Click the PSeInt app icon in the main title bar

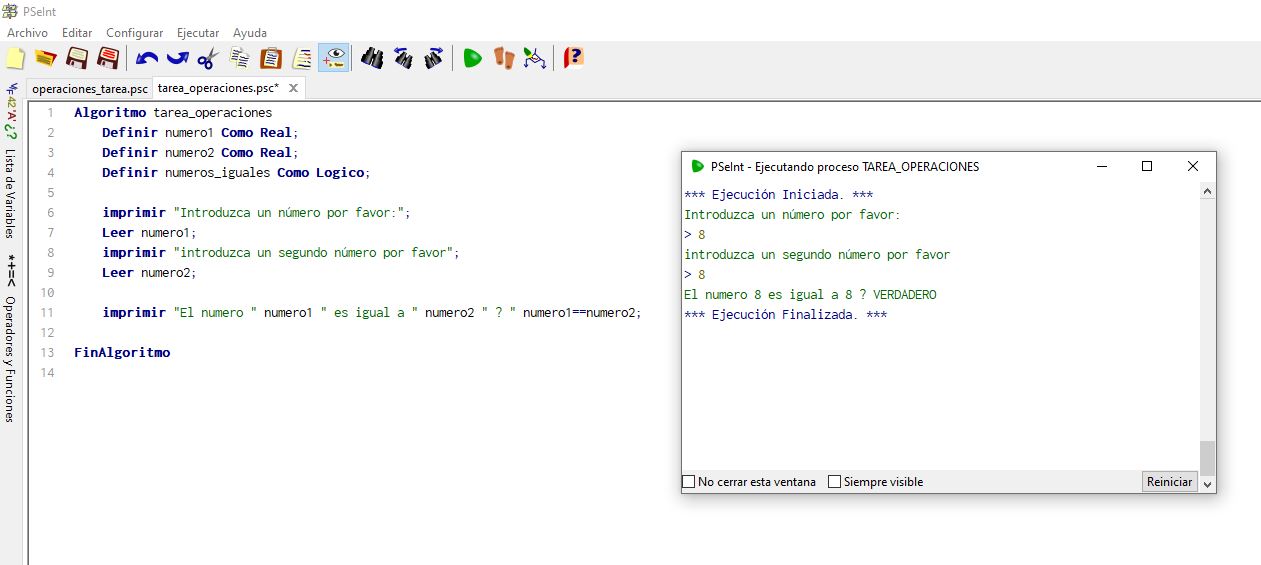tap(10, 11)
